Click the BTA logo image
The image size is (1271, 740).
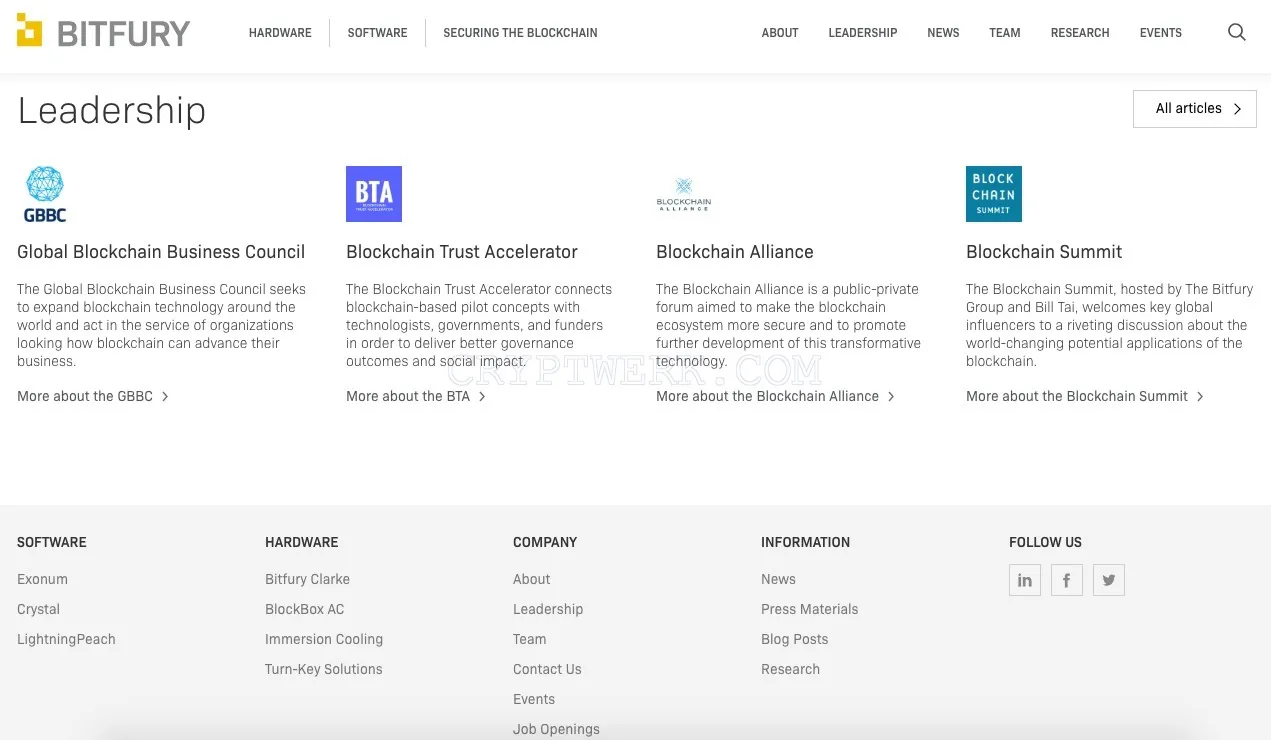point(374,194)
